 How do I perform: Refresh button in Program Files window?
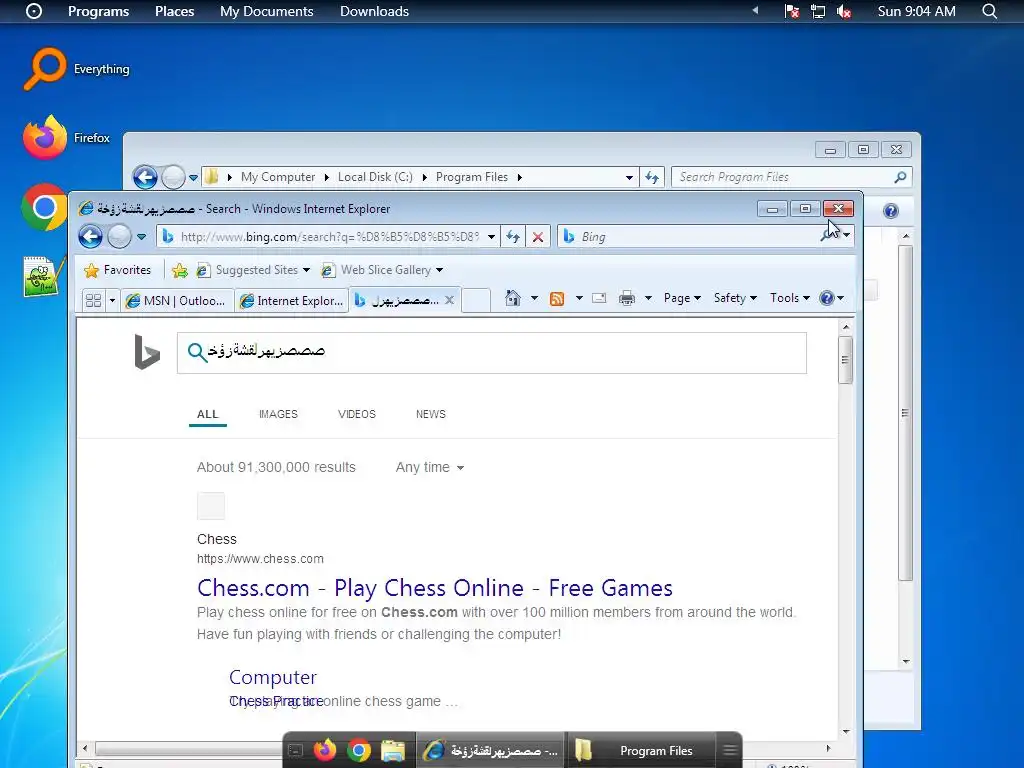652,177
